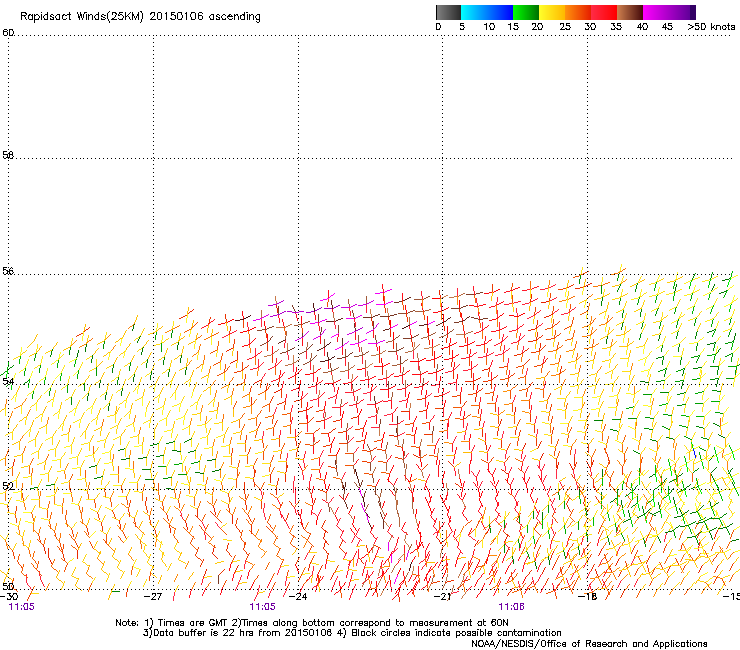Click the NOAA/NESDIS Office of Research credit line
The image size is (740, 650).
pyautogui.click(x=589, y=644)
